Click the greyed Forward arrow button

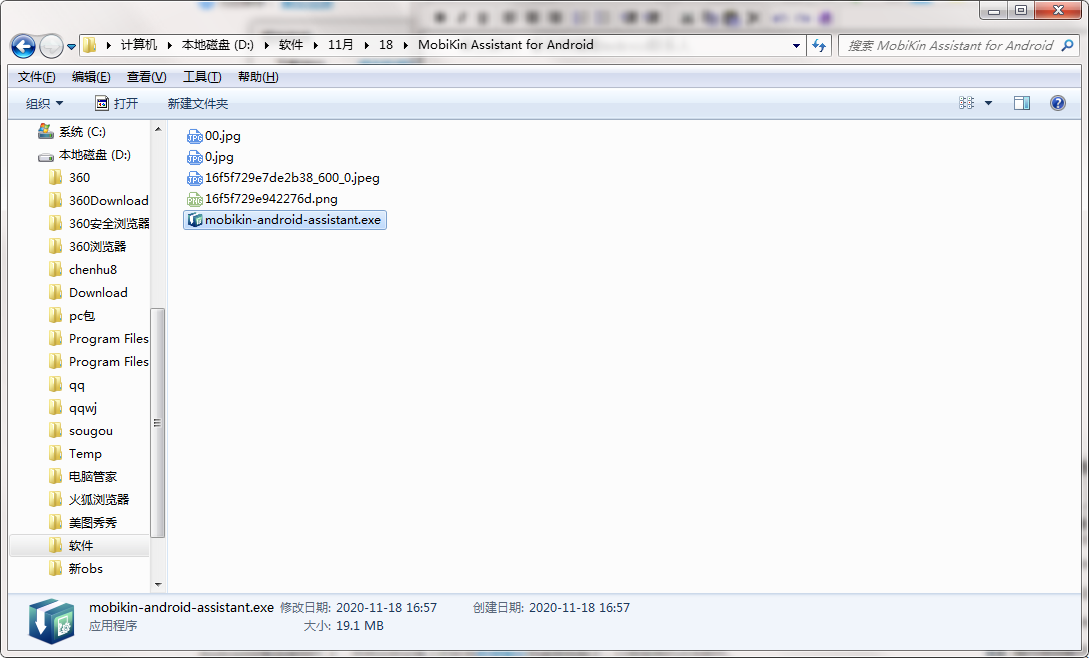[51, 47]
